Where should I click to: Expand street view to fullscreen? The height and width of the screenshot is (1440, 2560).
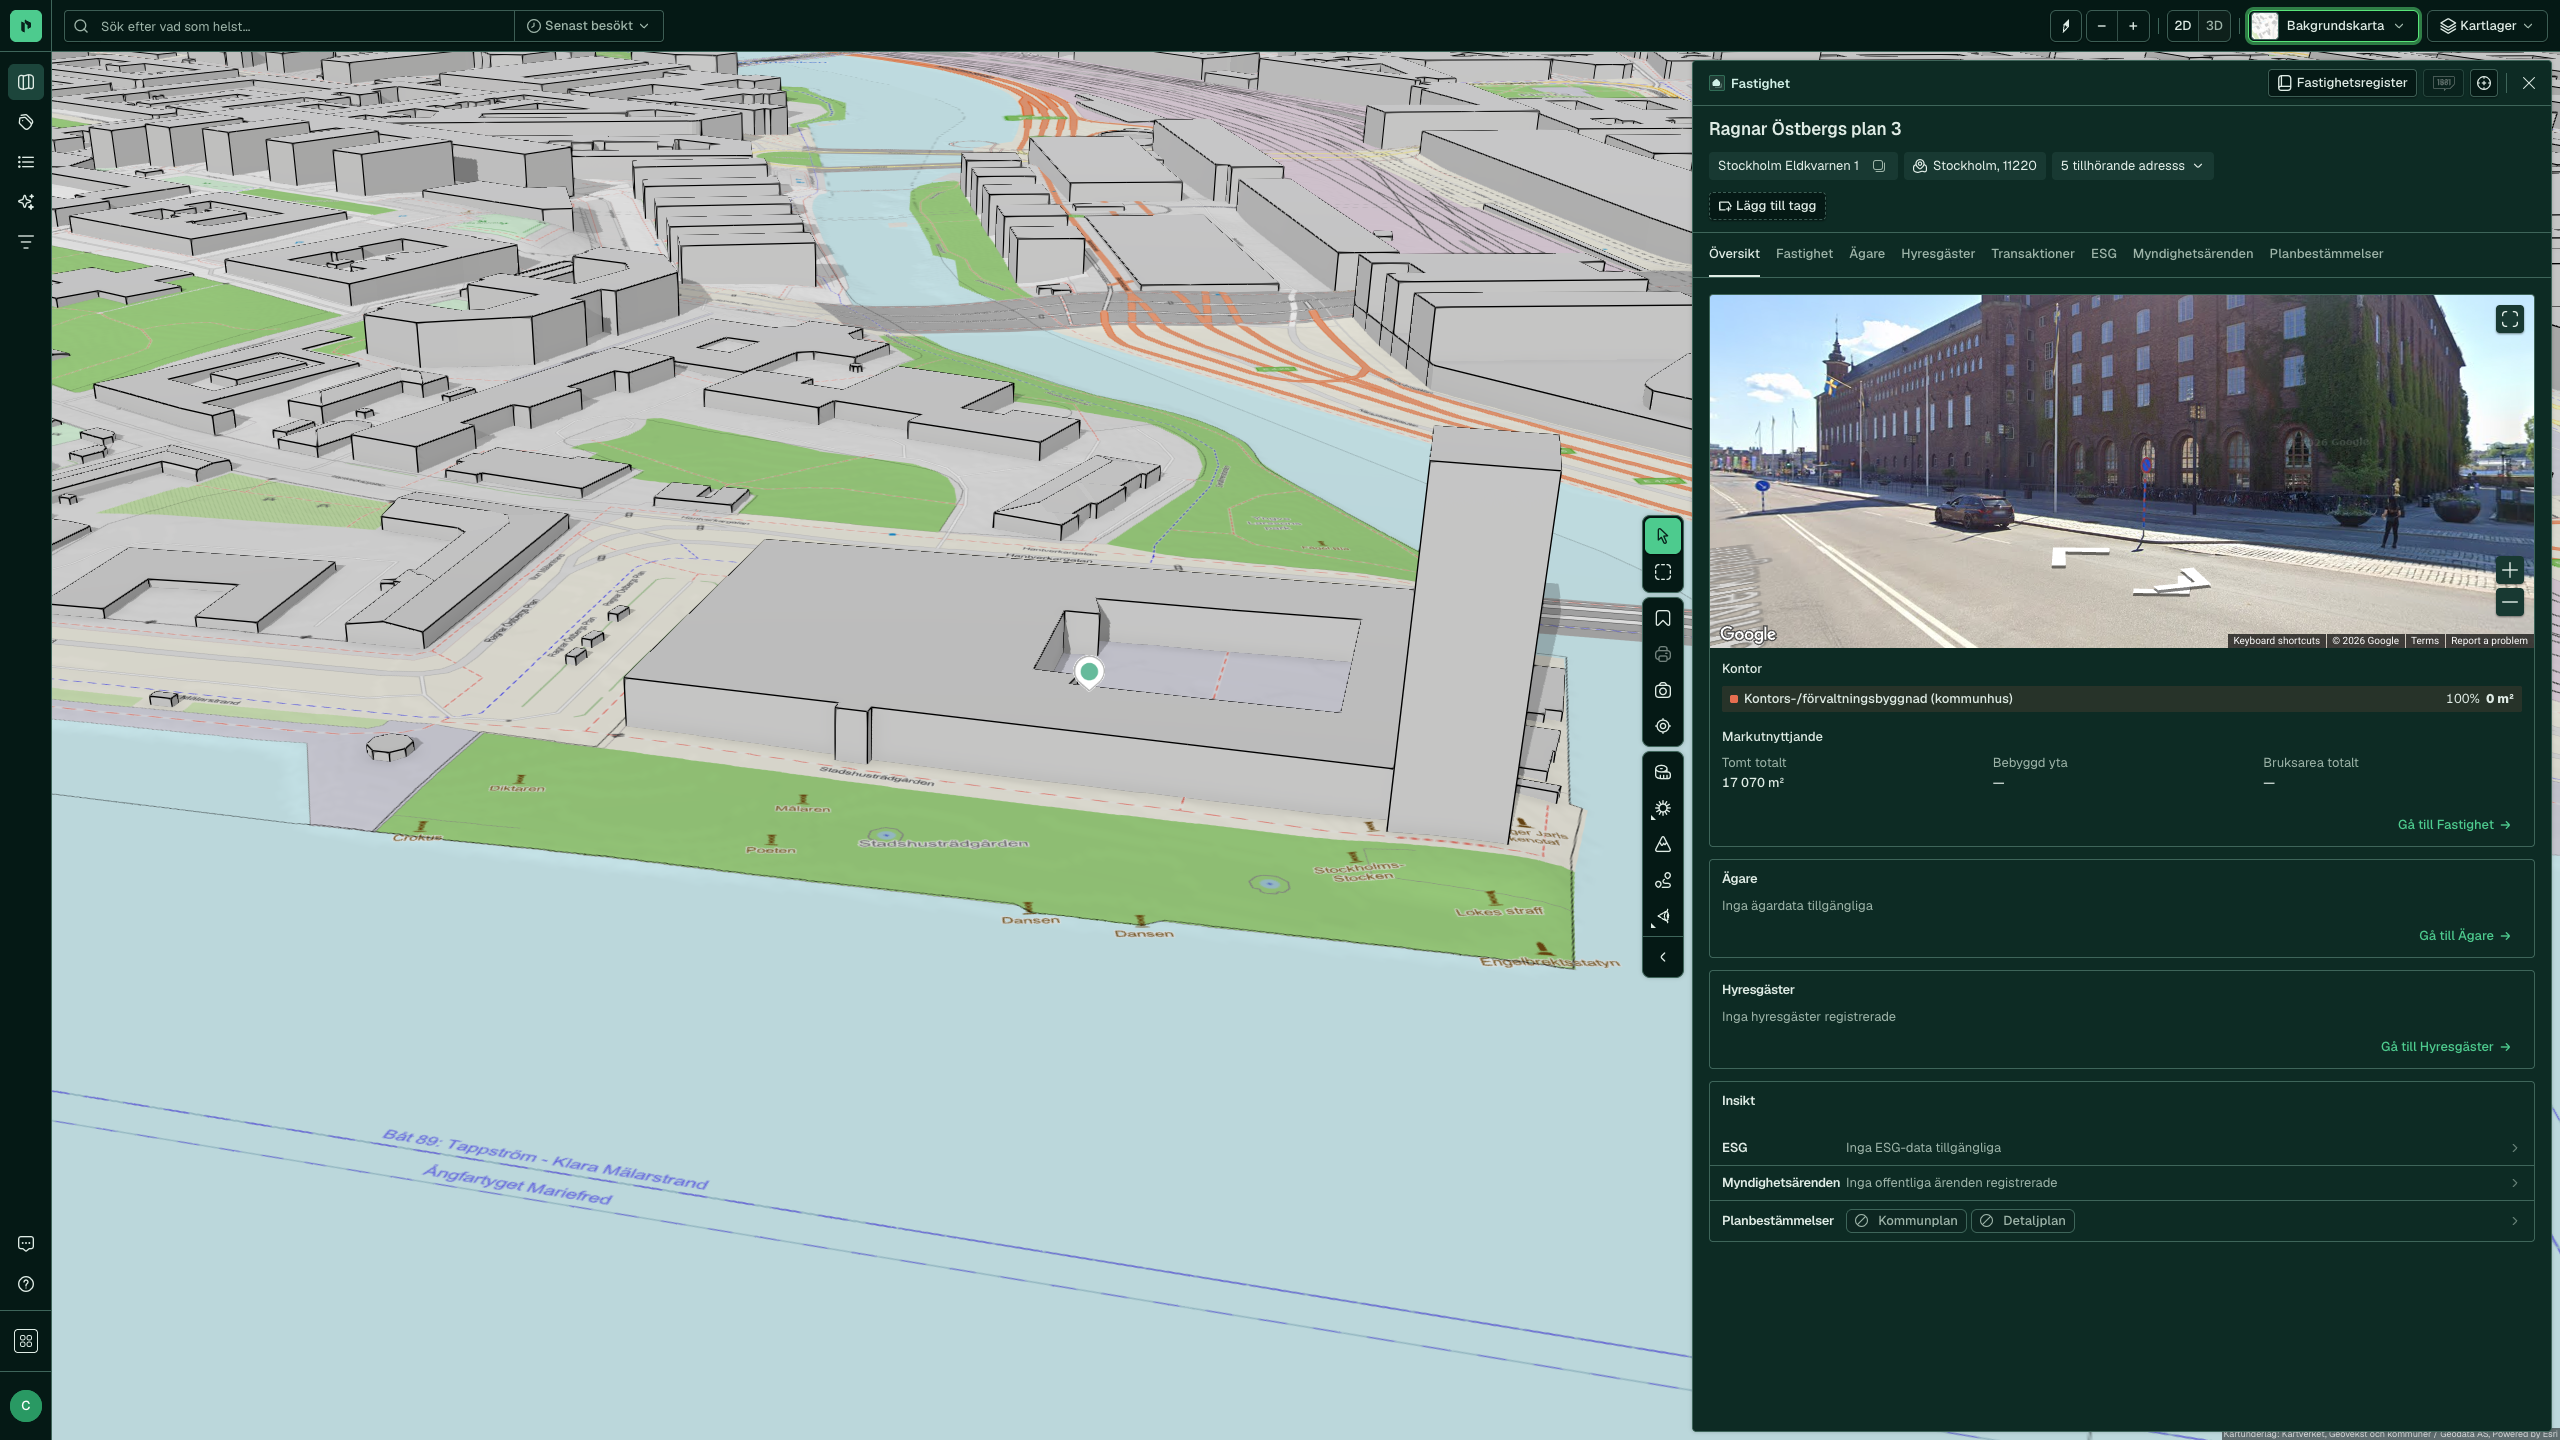point(2510,319)
